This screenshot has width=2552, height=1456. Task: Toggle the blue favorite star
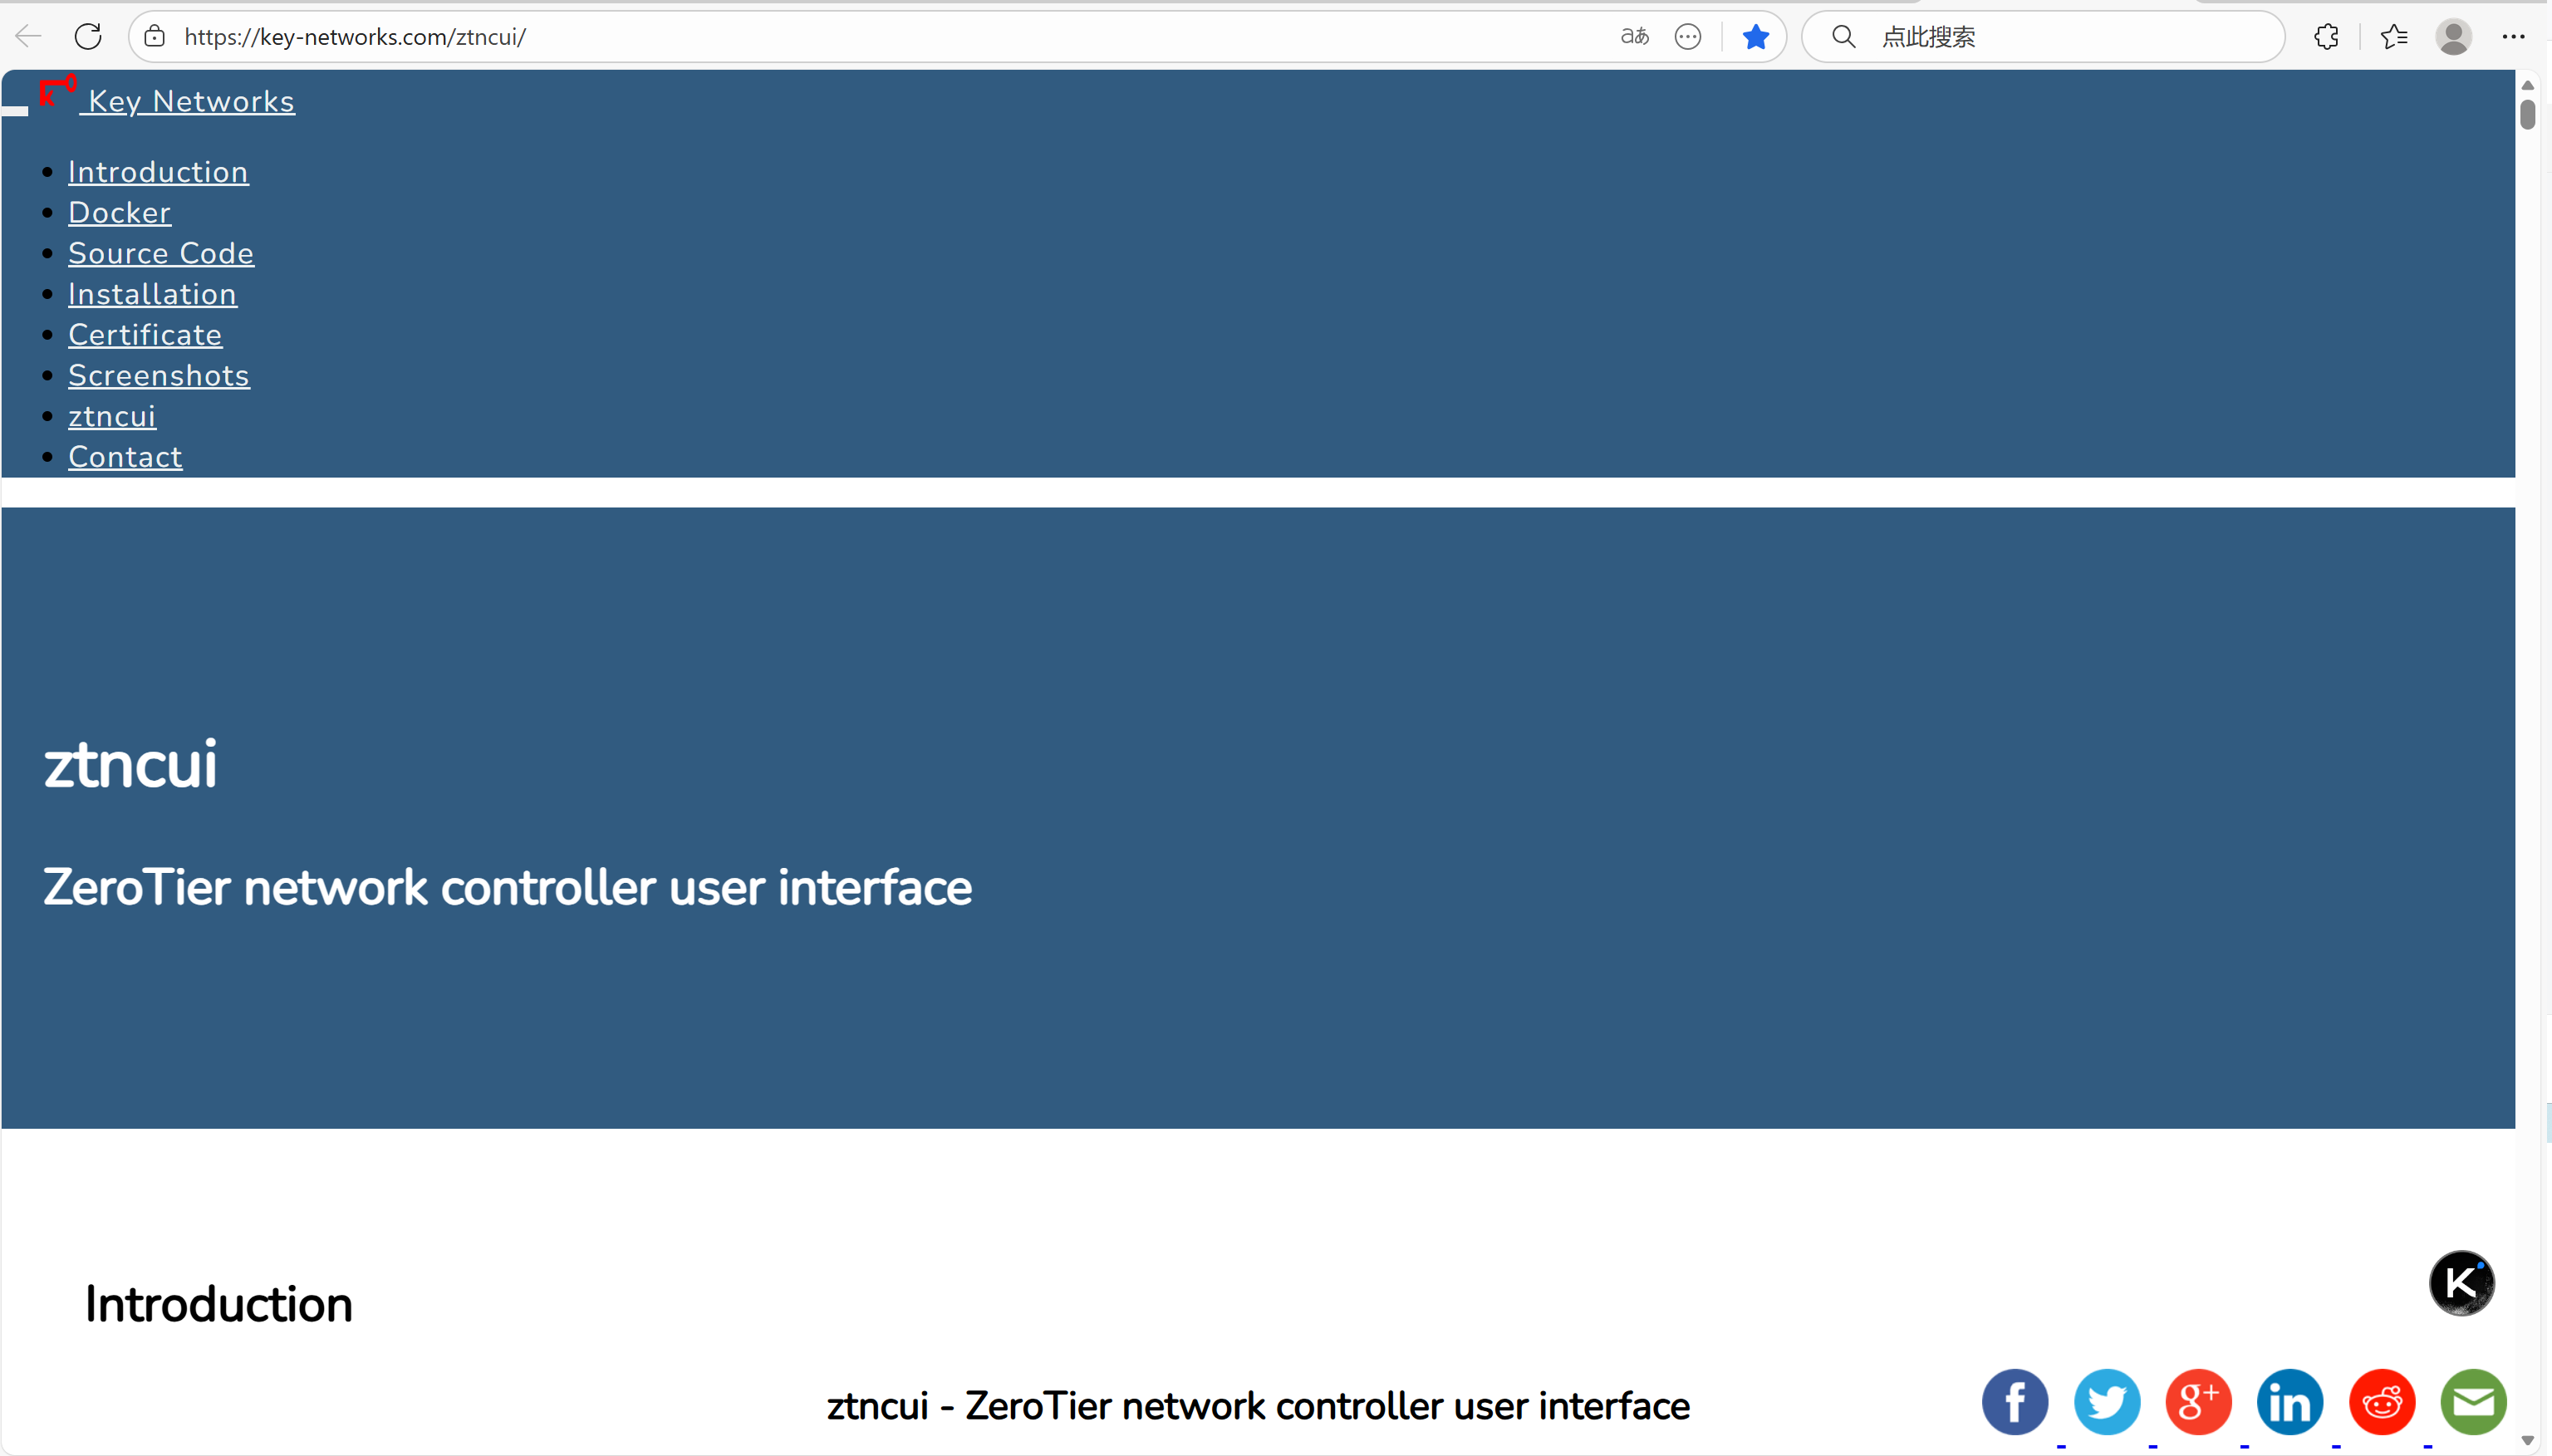pos(1755,37)
